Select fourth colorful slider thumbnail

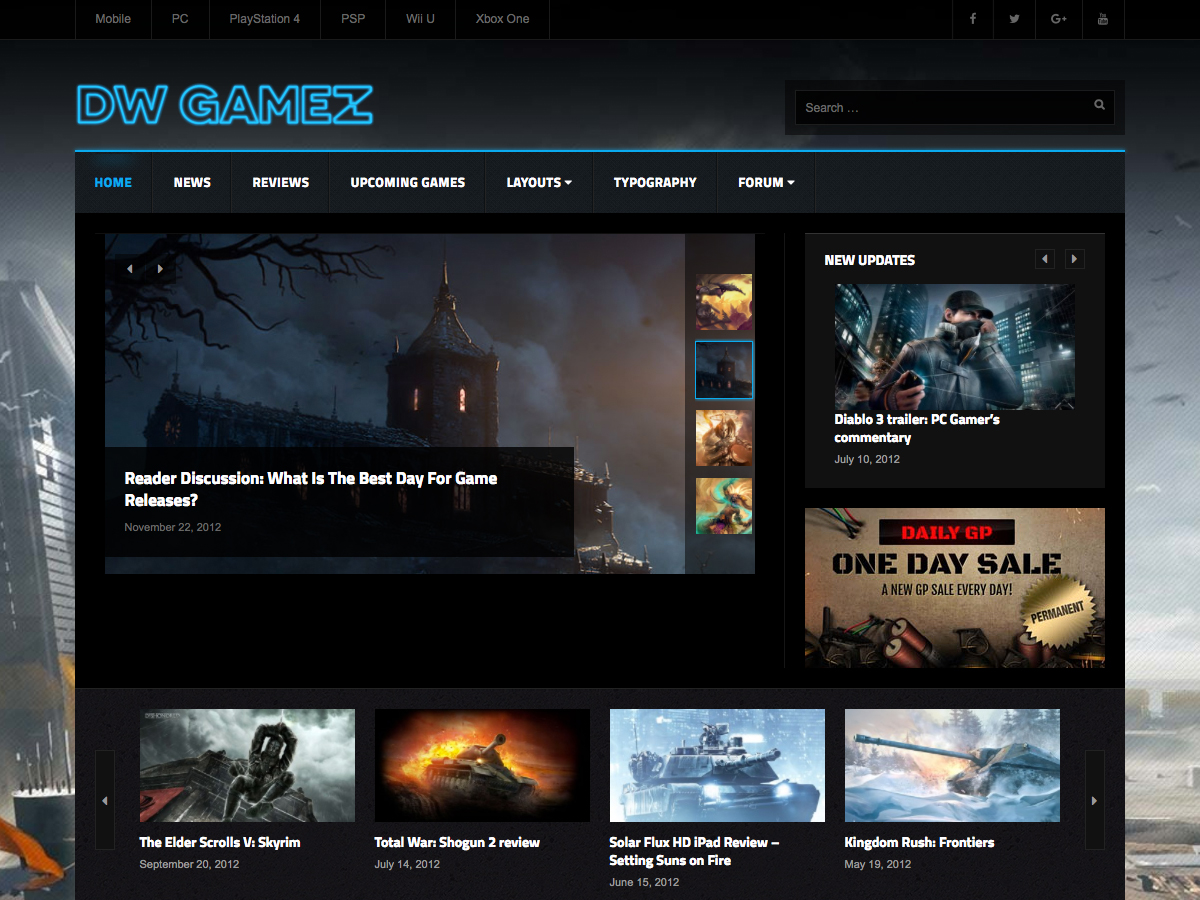tap(724, 506)
